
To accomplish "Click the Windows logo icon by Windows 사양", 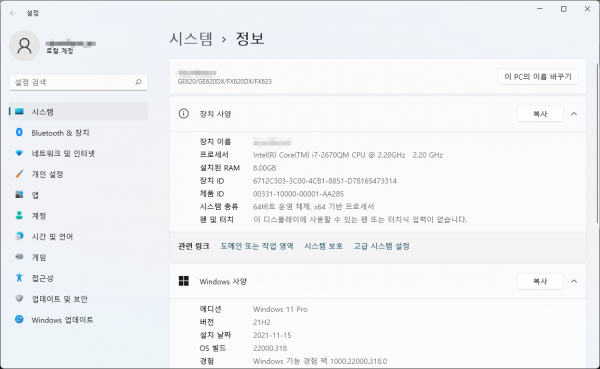I will point(184,281).
